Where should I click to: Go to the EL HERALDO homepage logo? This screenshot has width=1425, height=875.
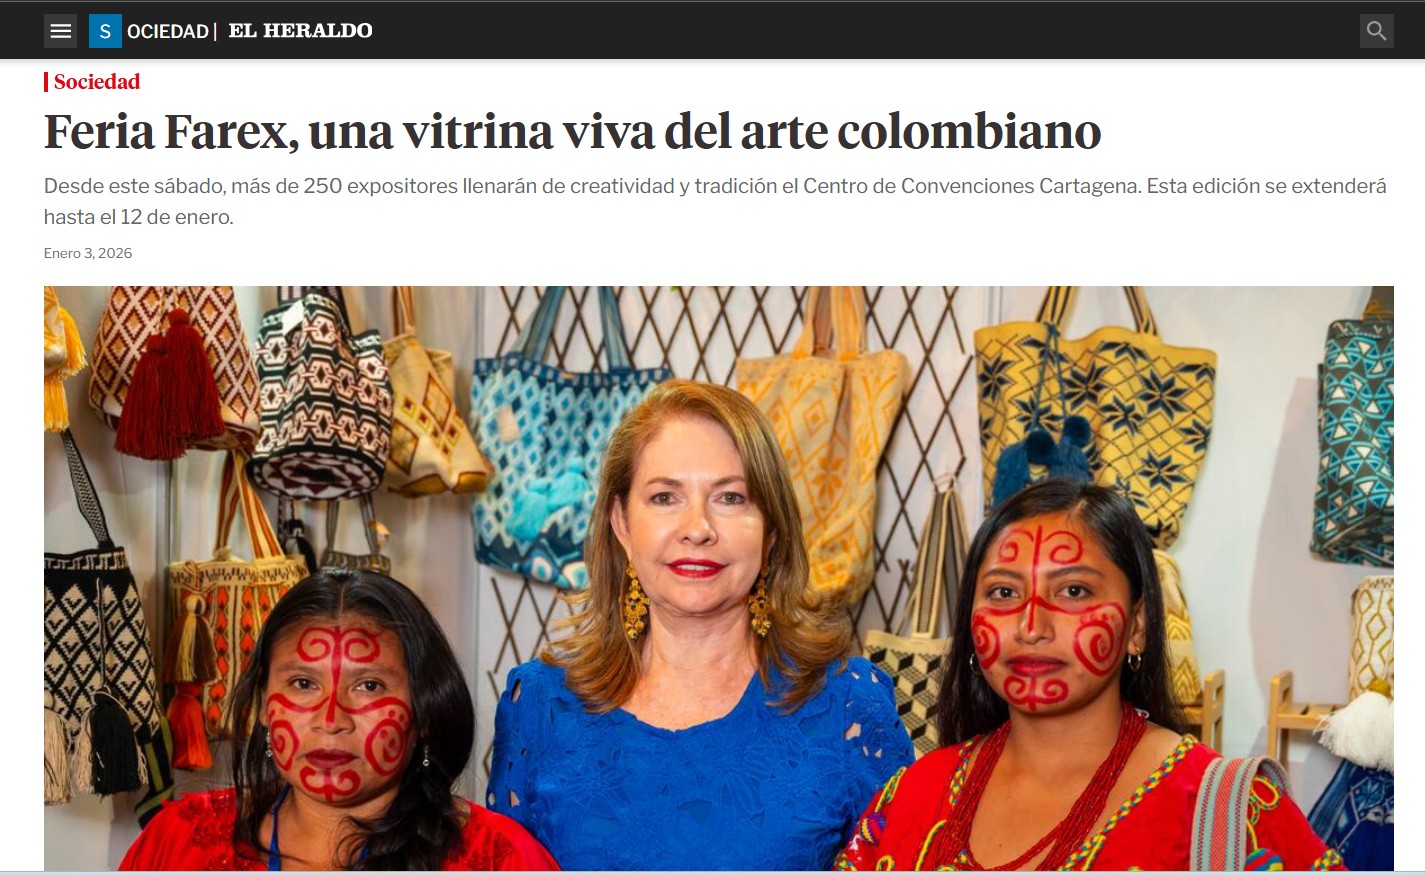point(301,31)
